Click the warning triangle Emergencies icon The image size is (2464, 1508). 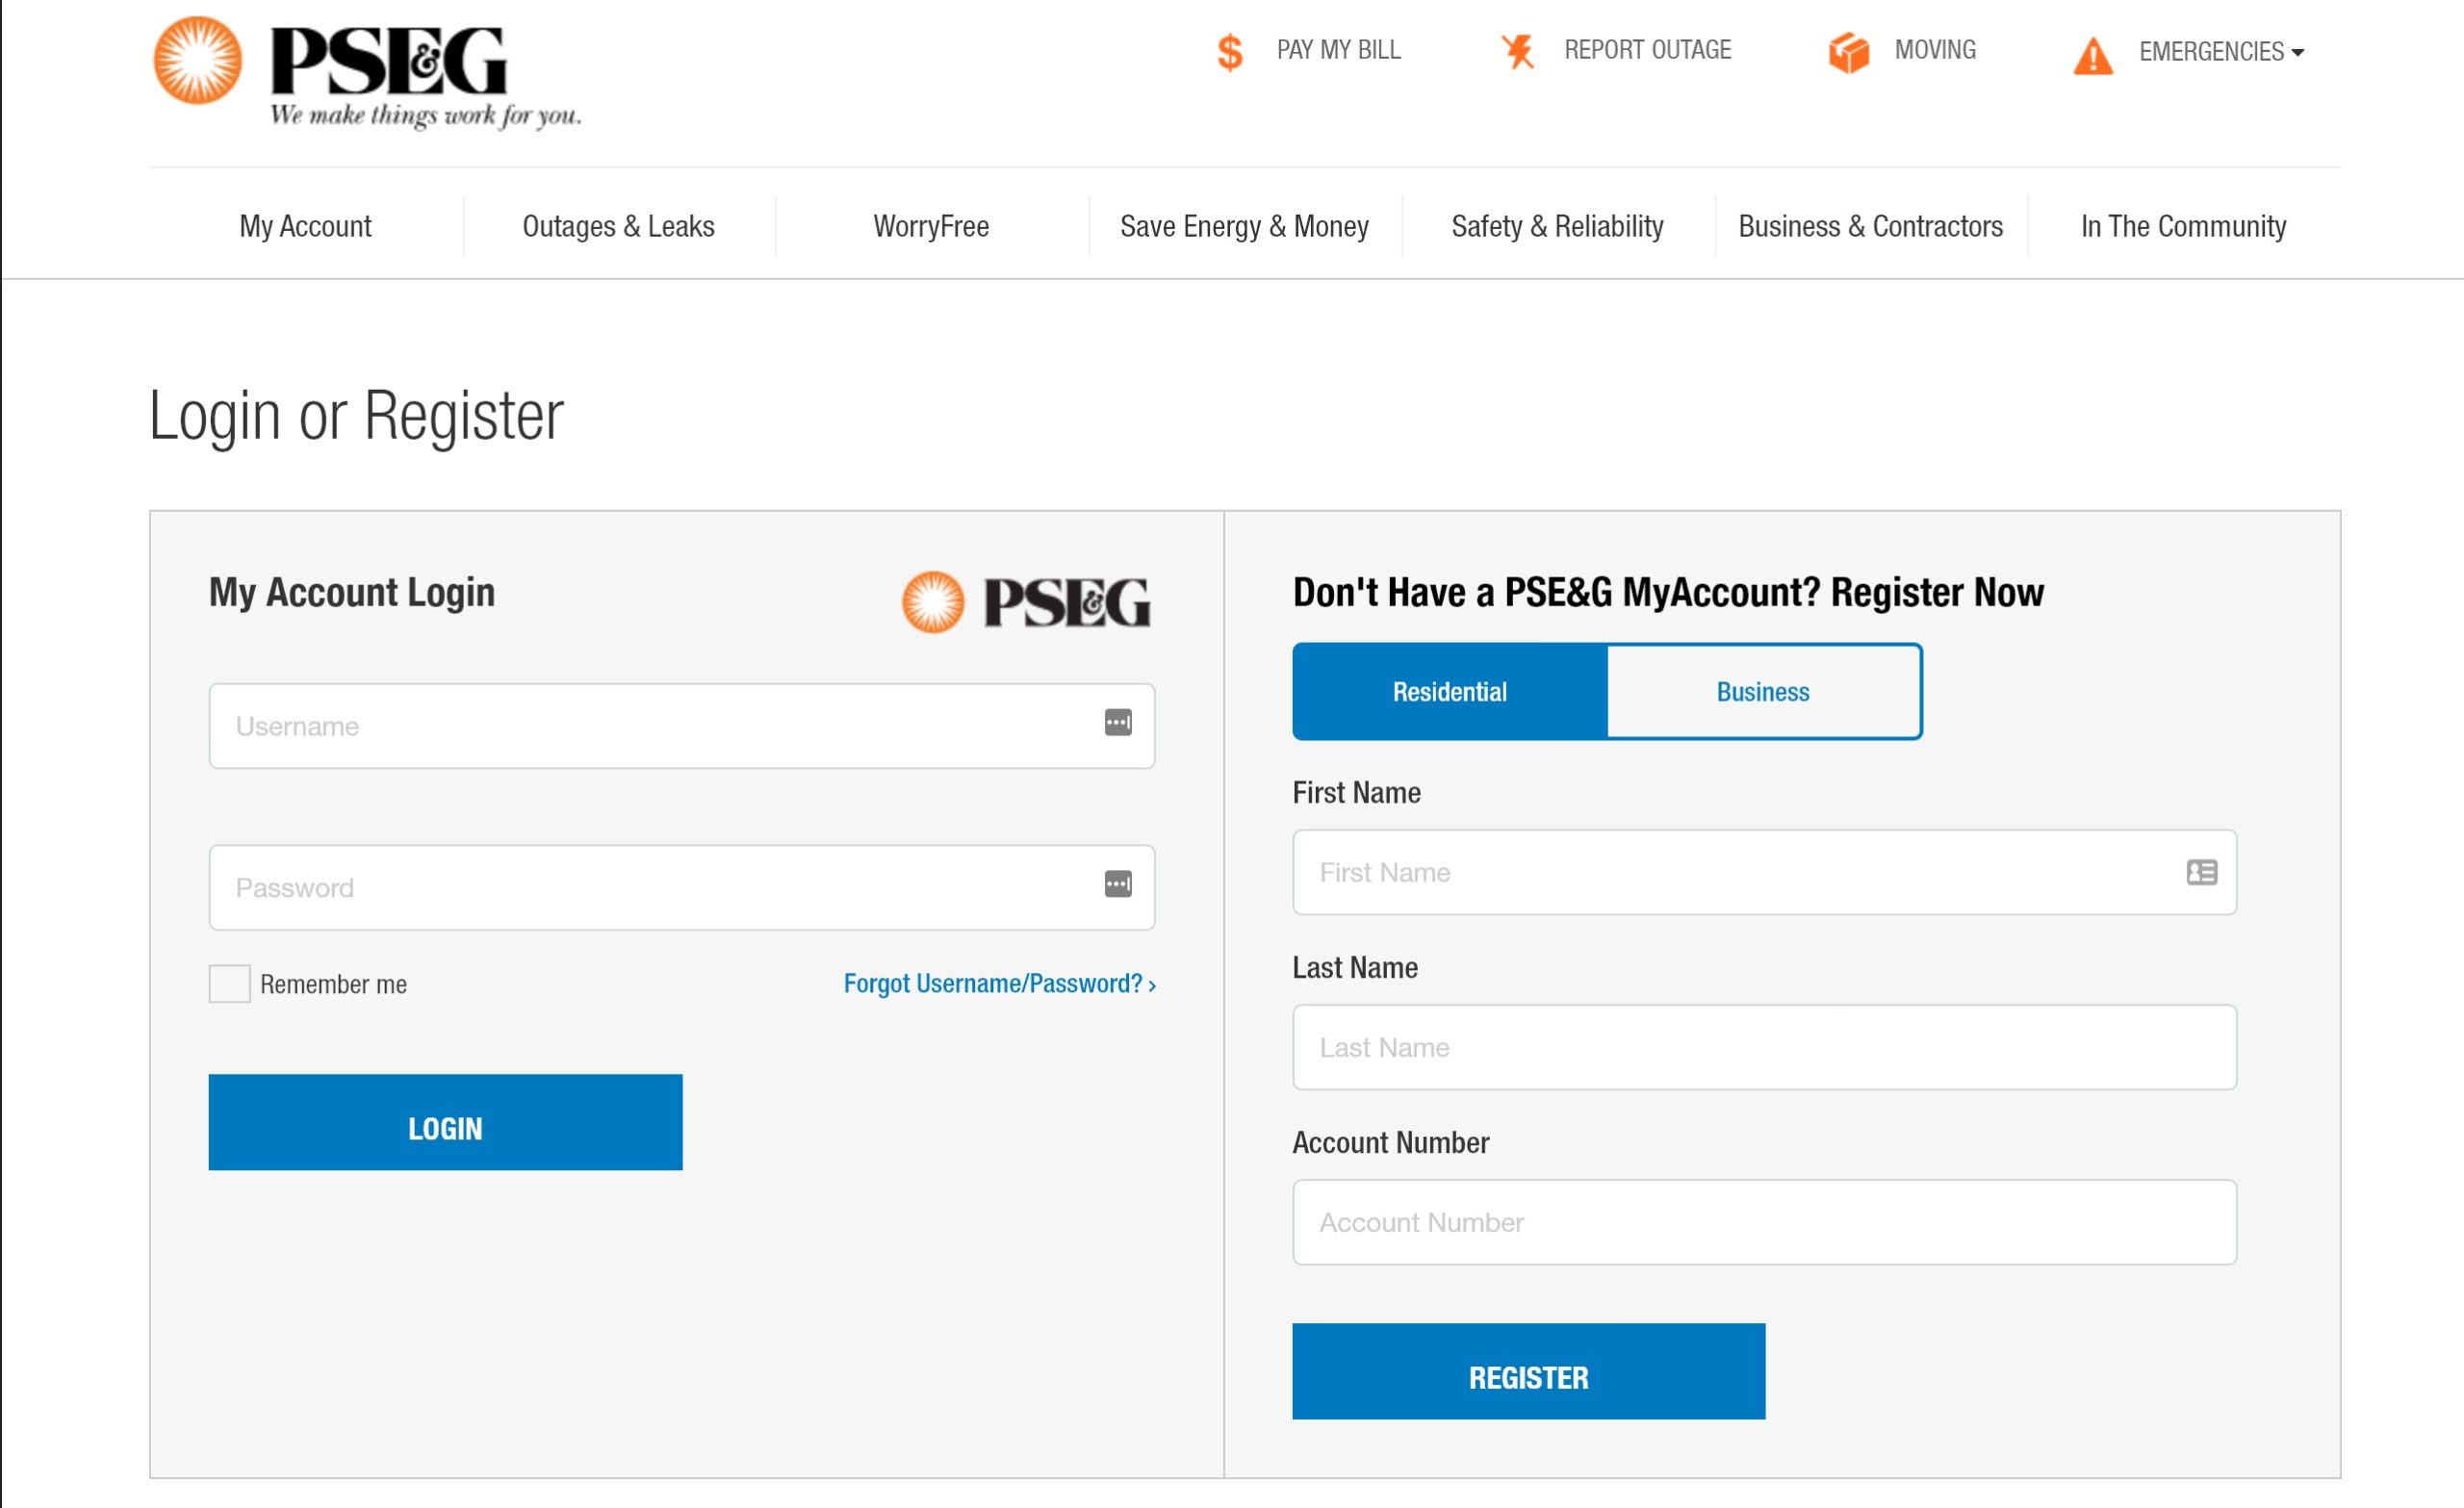click(x=2092, y=56)
